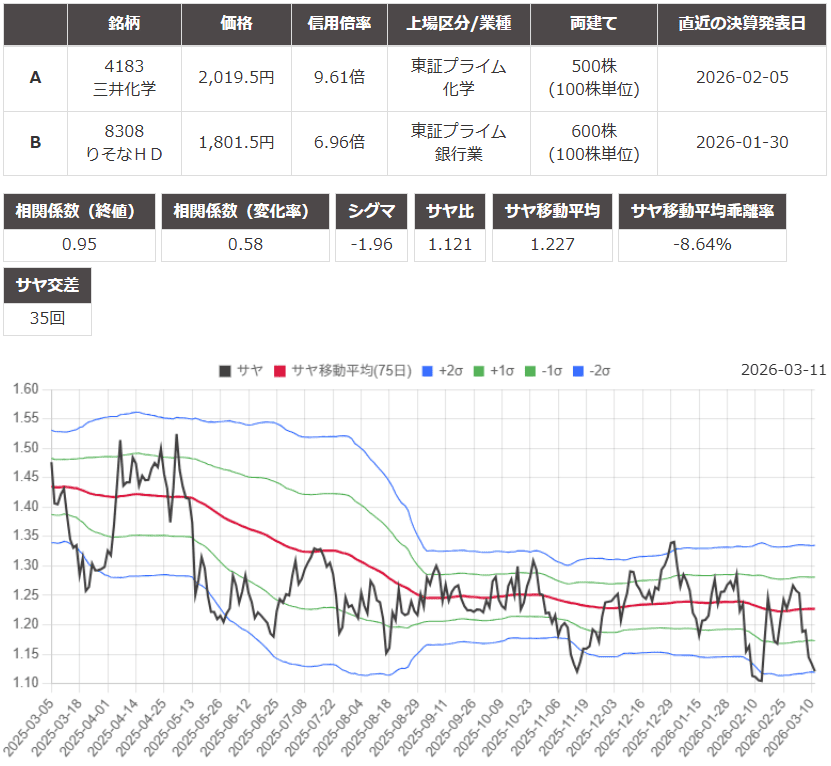
Task: Hide the サヤ移動平均(75日) line via legend
Action: pyautogui.click(x=339, y=371)
